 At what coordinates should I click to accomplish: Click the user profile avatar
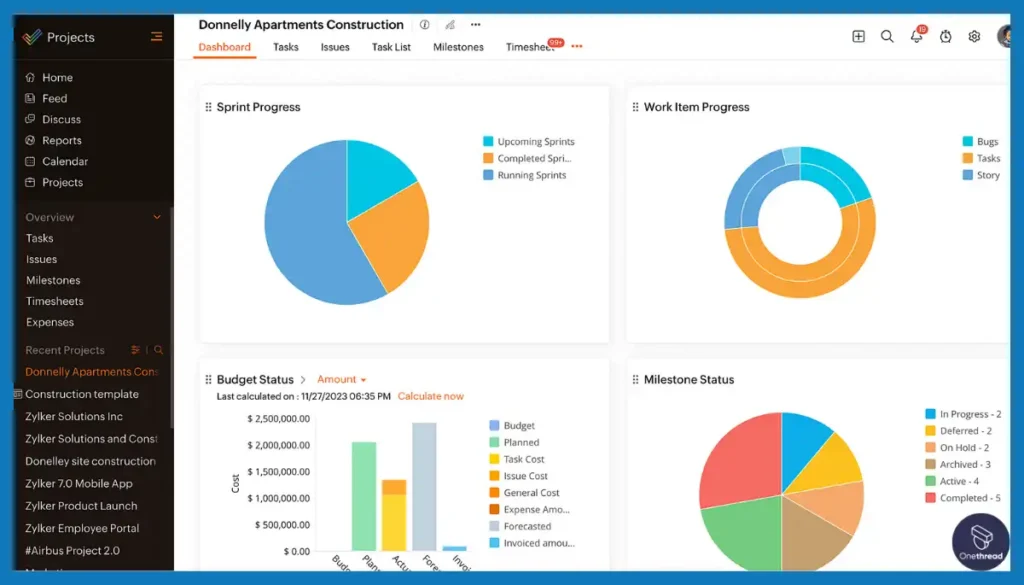point(1004,36)
